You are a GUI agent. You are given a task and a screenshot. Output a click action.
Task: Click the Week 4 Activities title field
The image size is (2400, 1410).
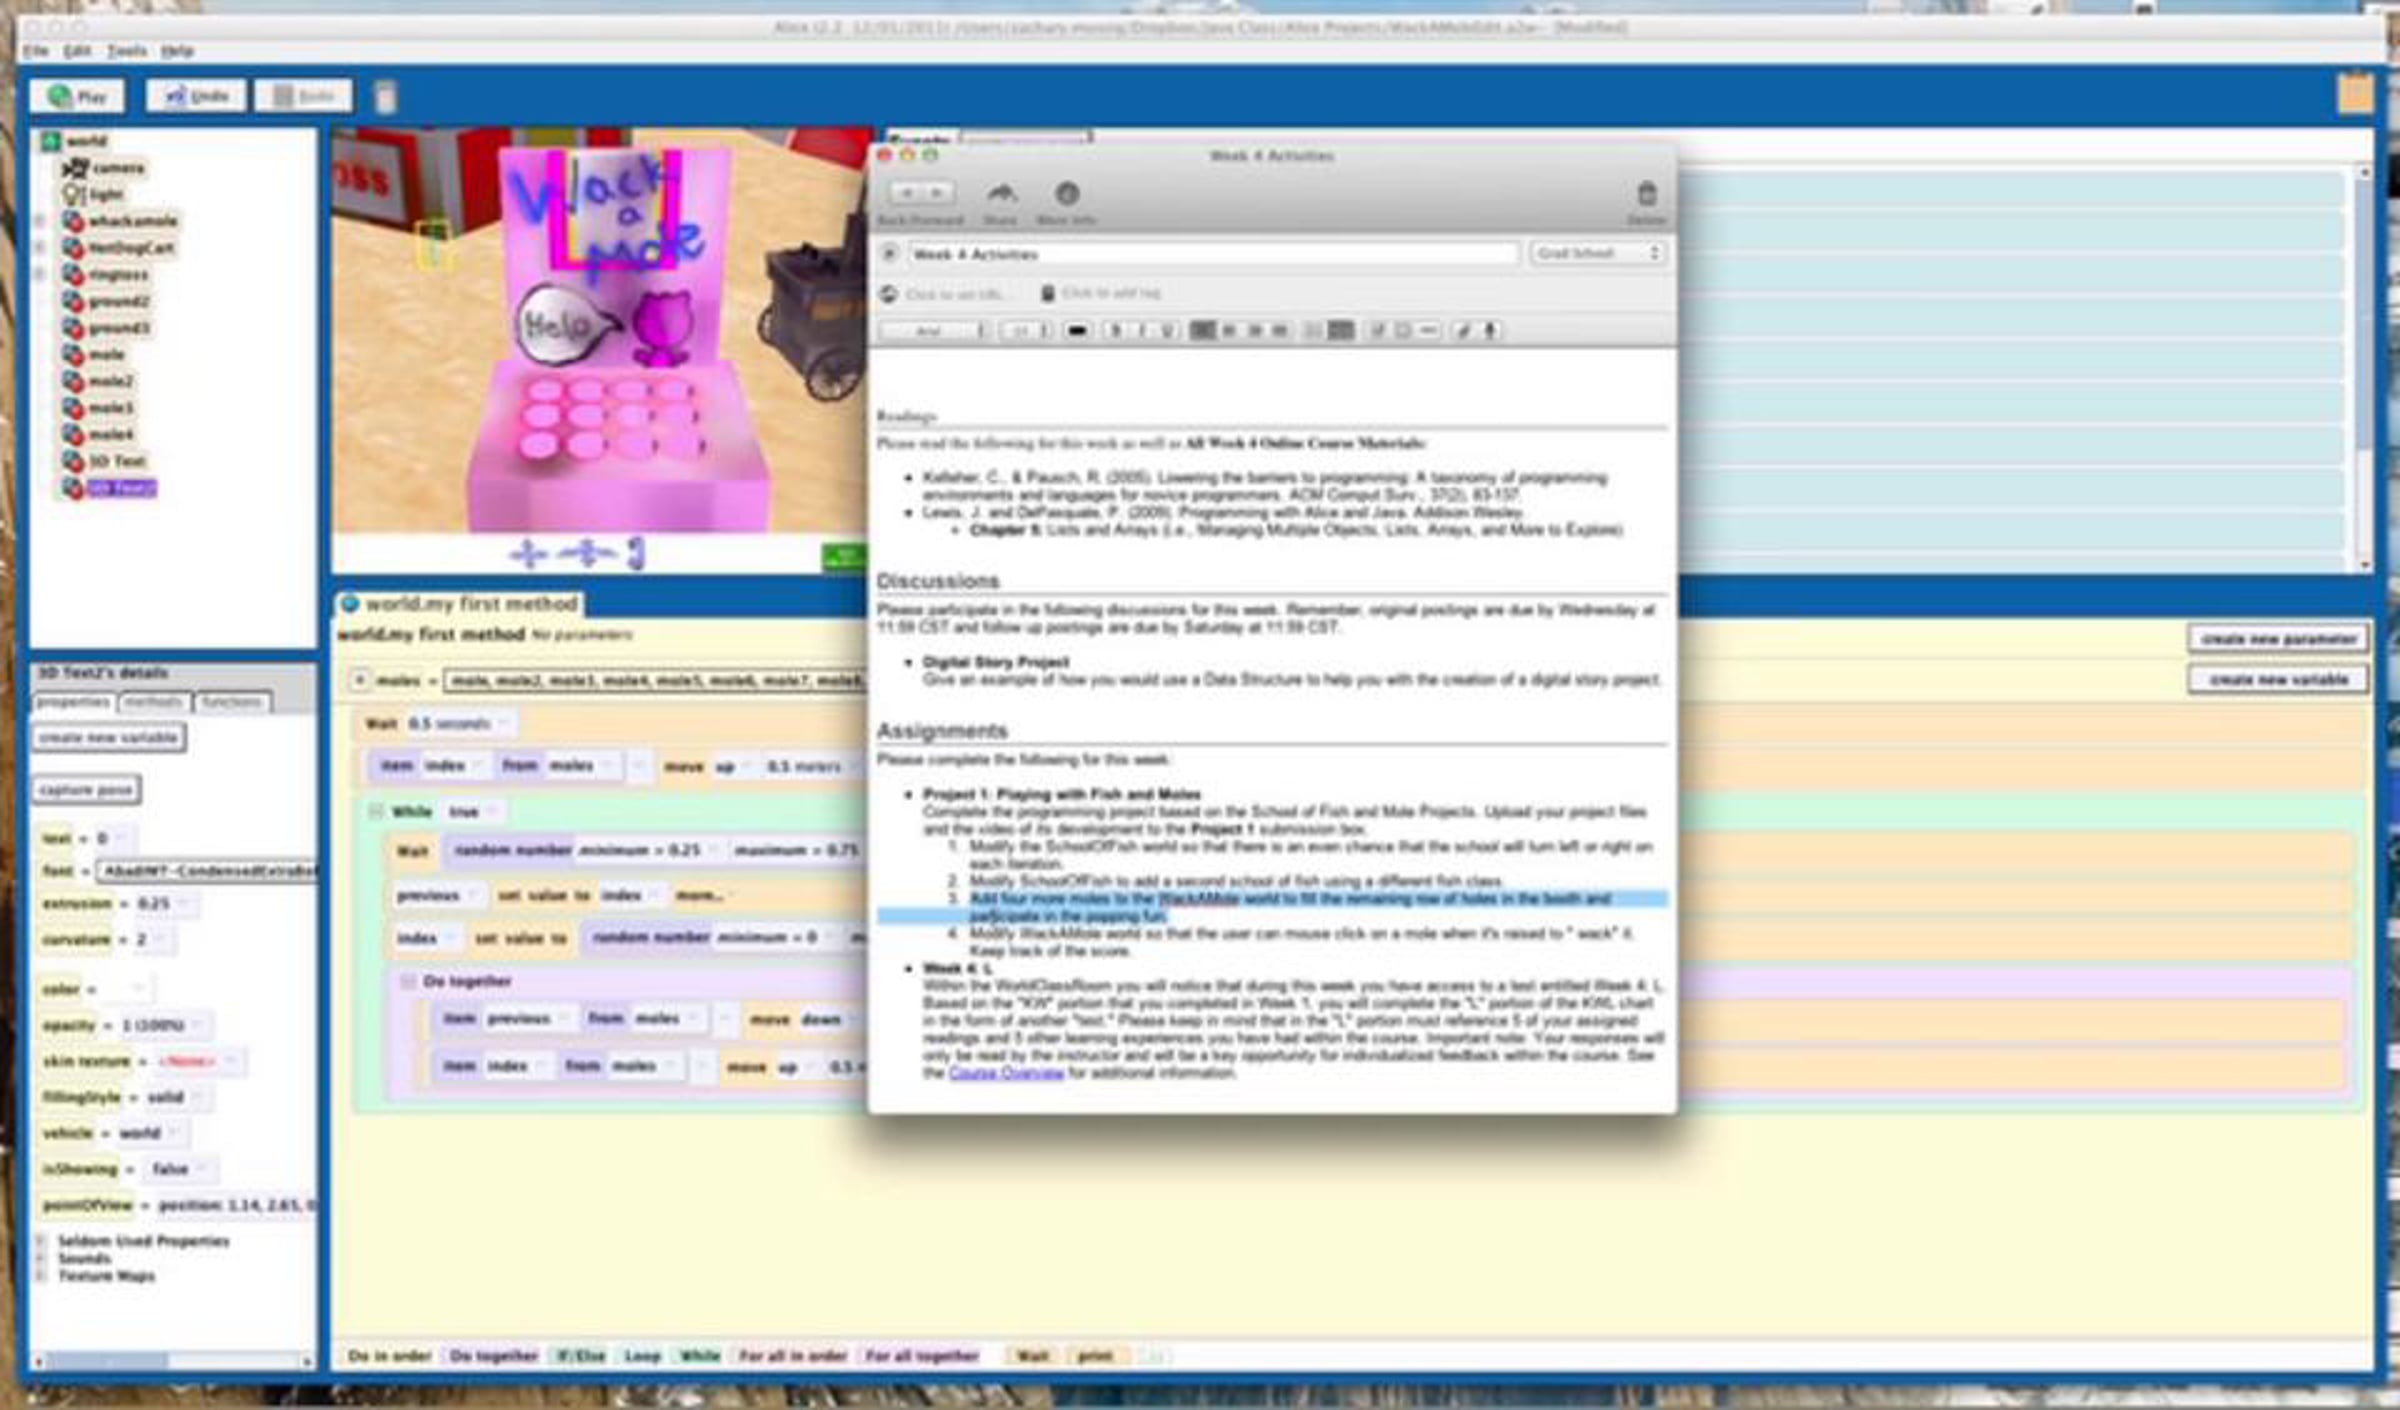coord(1213,254)
